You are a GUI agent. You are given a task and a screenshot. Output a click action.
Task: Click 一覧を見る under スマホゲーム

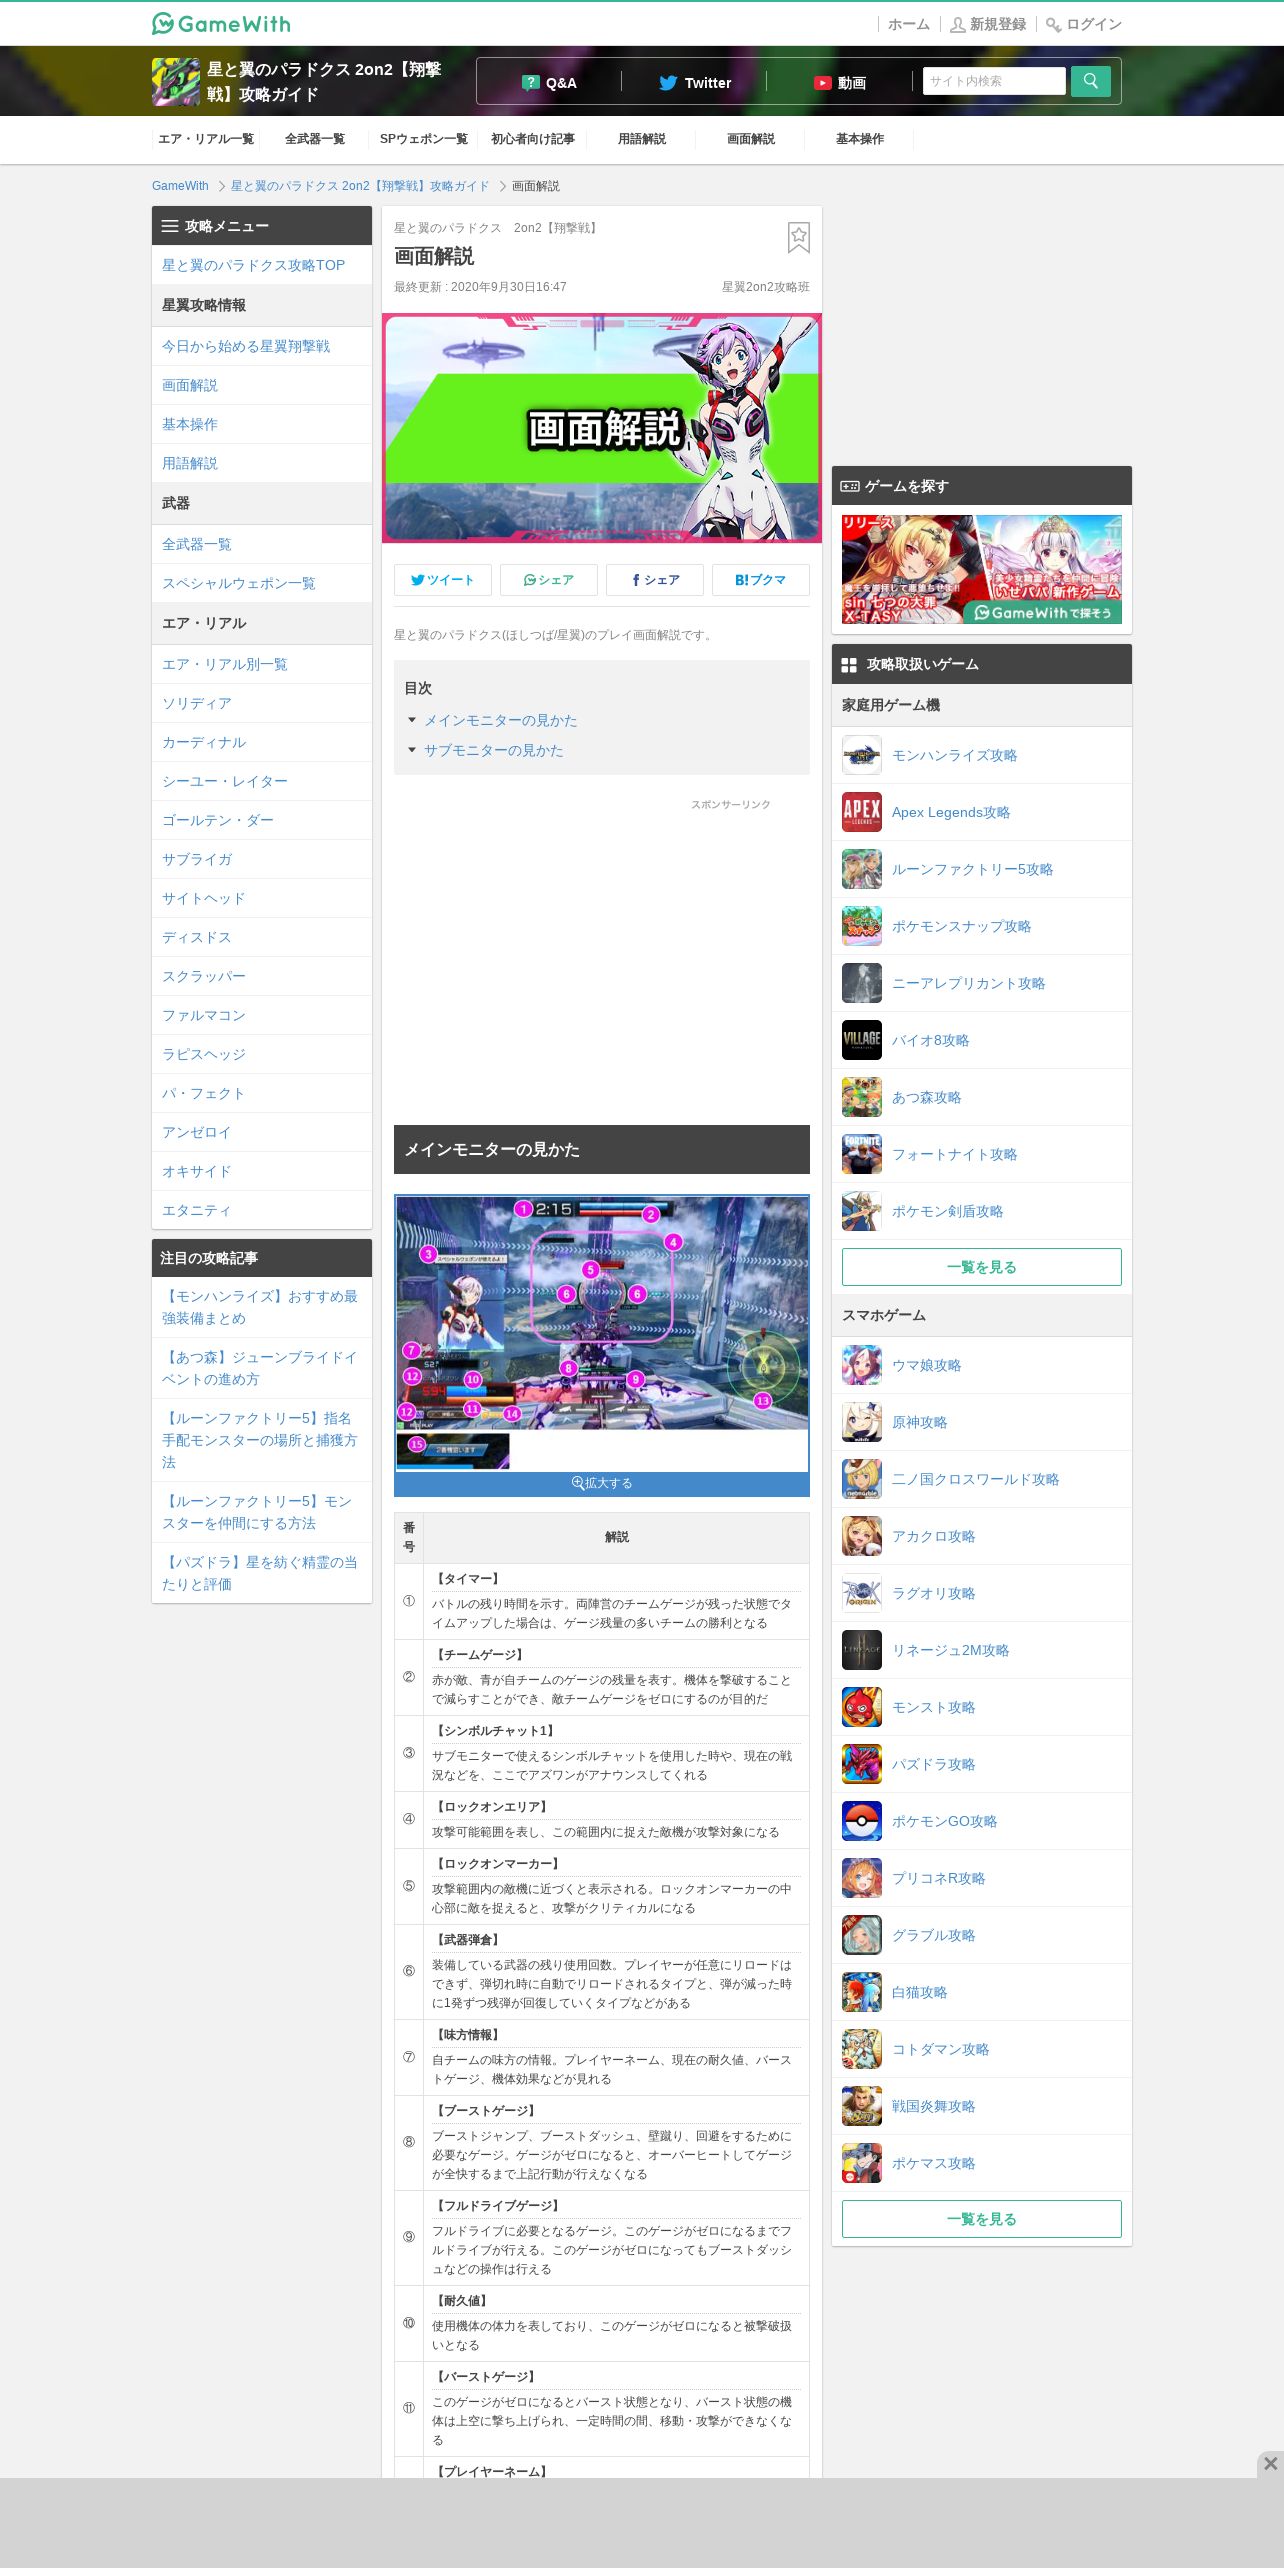coord(982,2219)
